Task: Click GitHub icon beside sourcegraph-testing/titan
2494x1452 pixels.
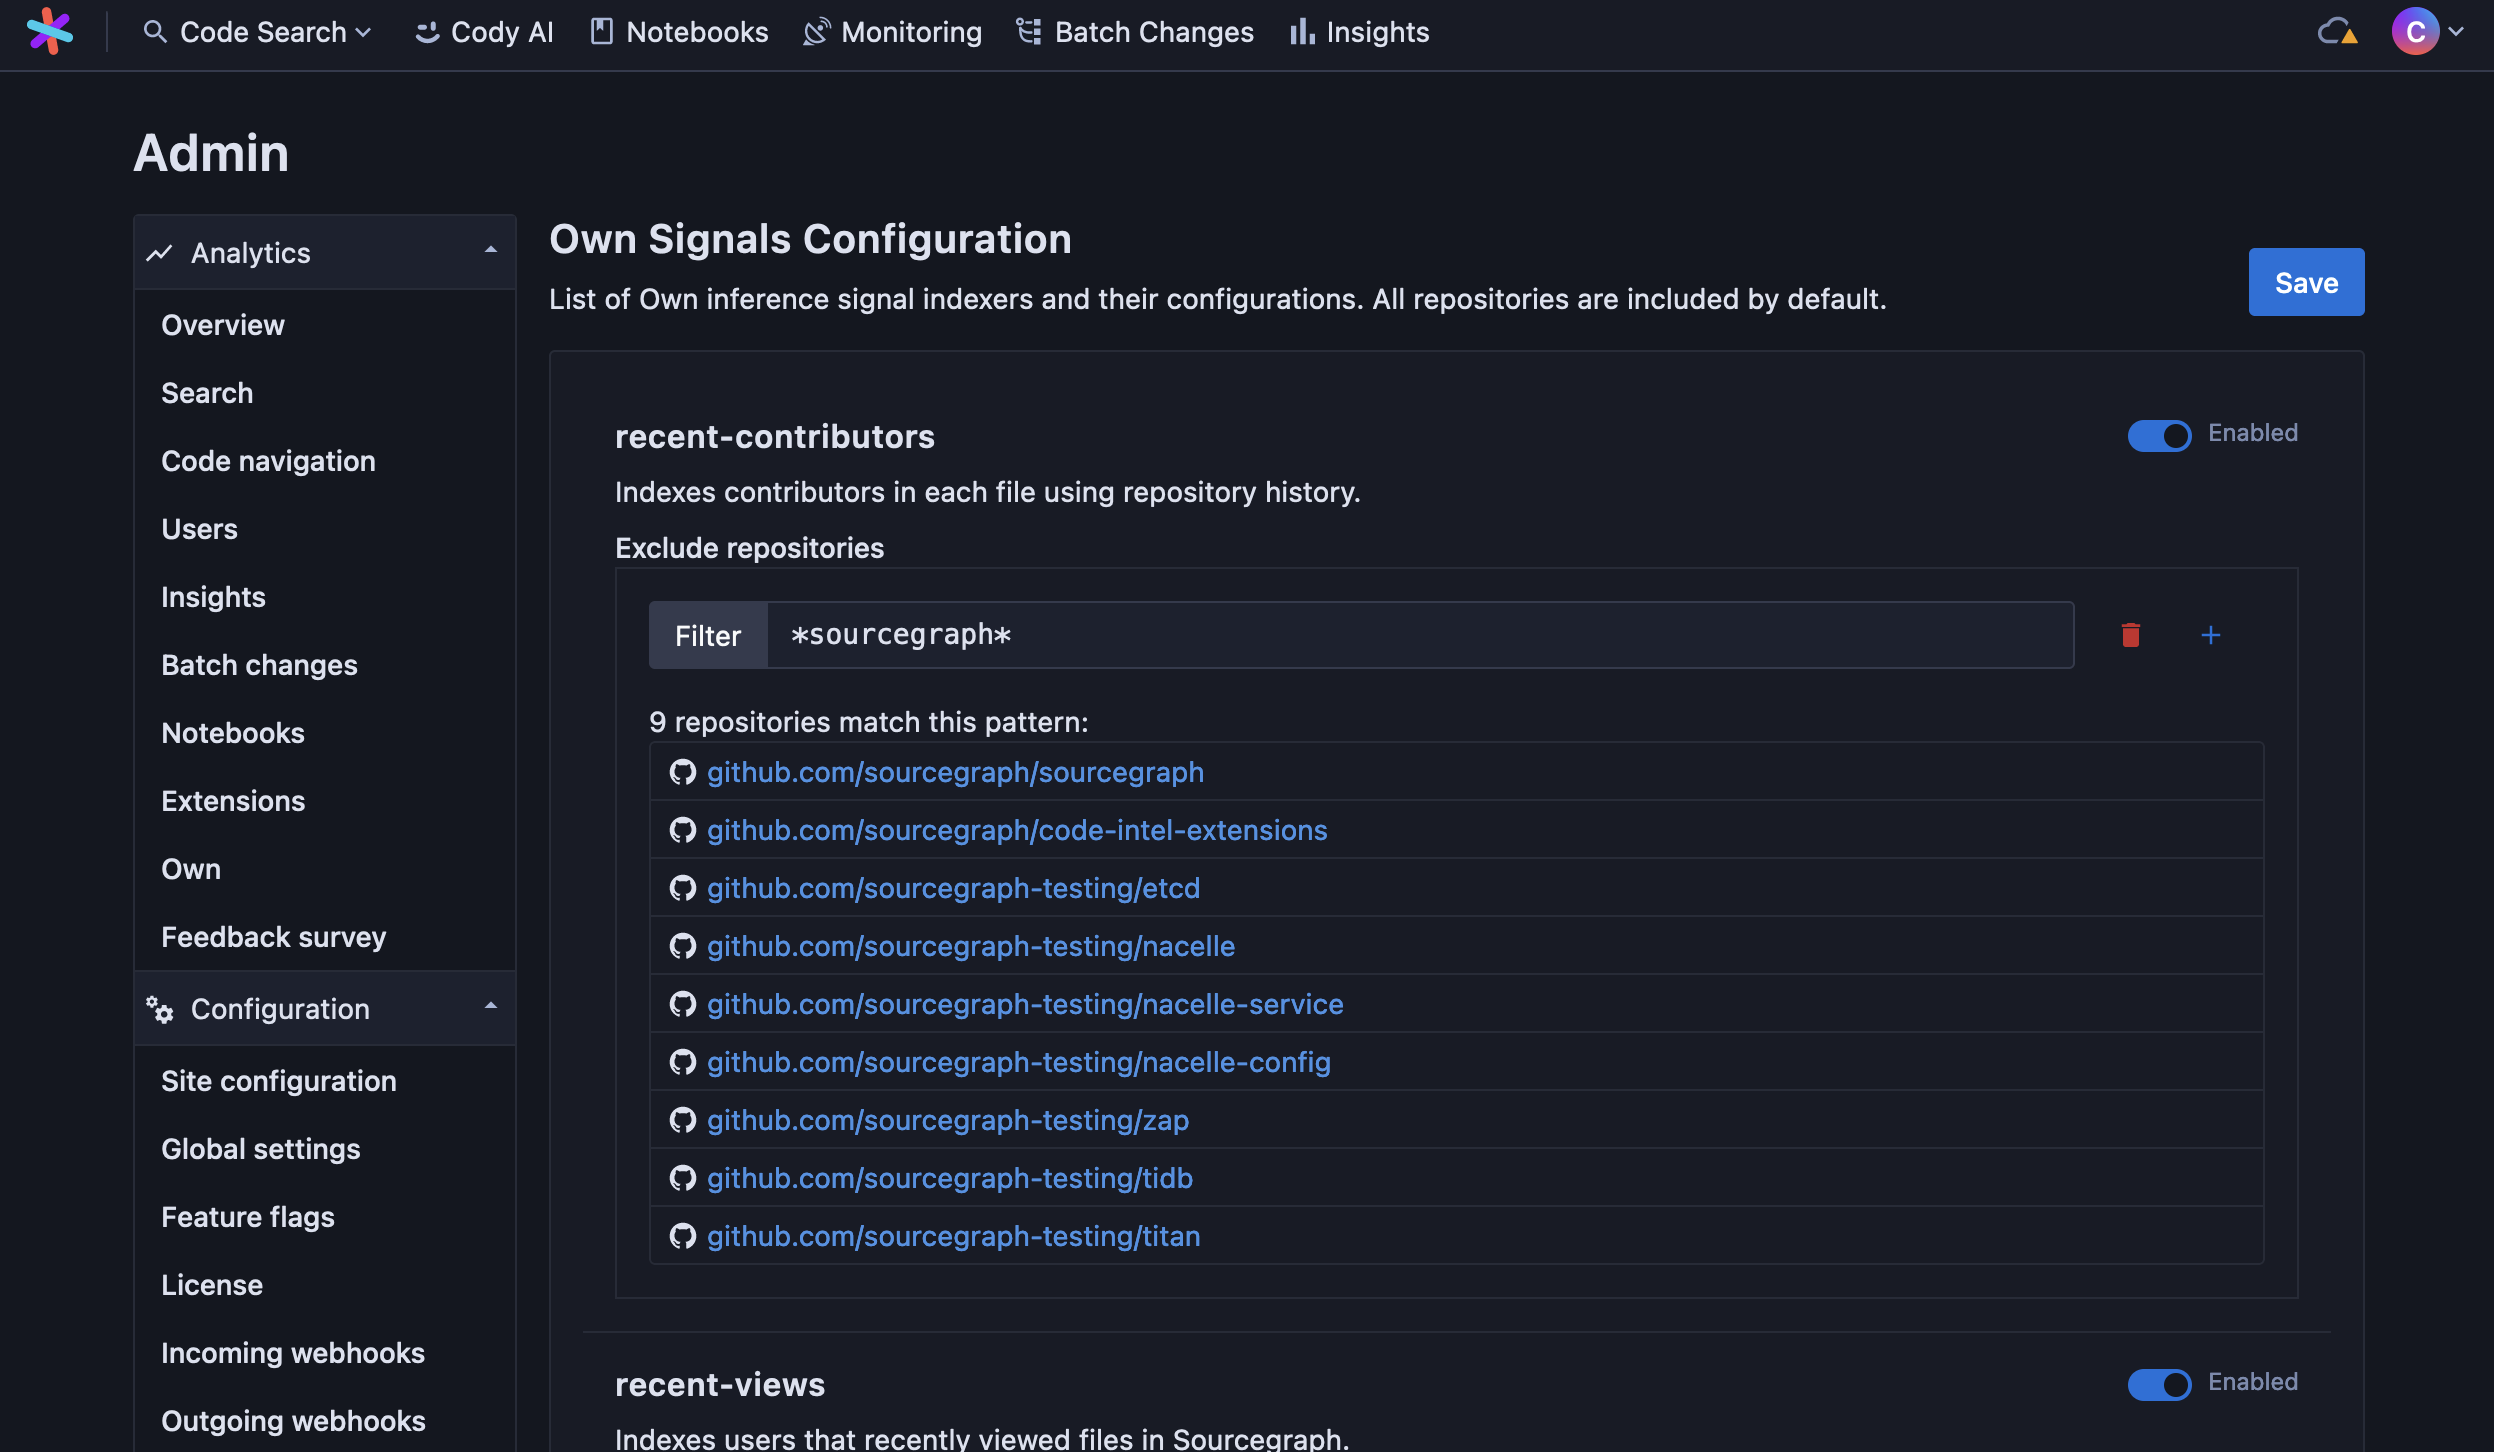Action: 683,1236
